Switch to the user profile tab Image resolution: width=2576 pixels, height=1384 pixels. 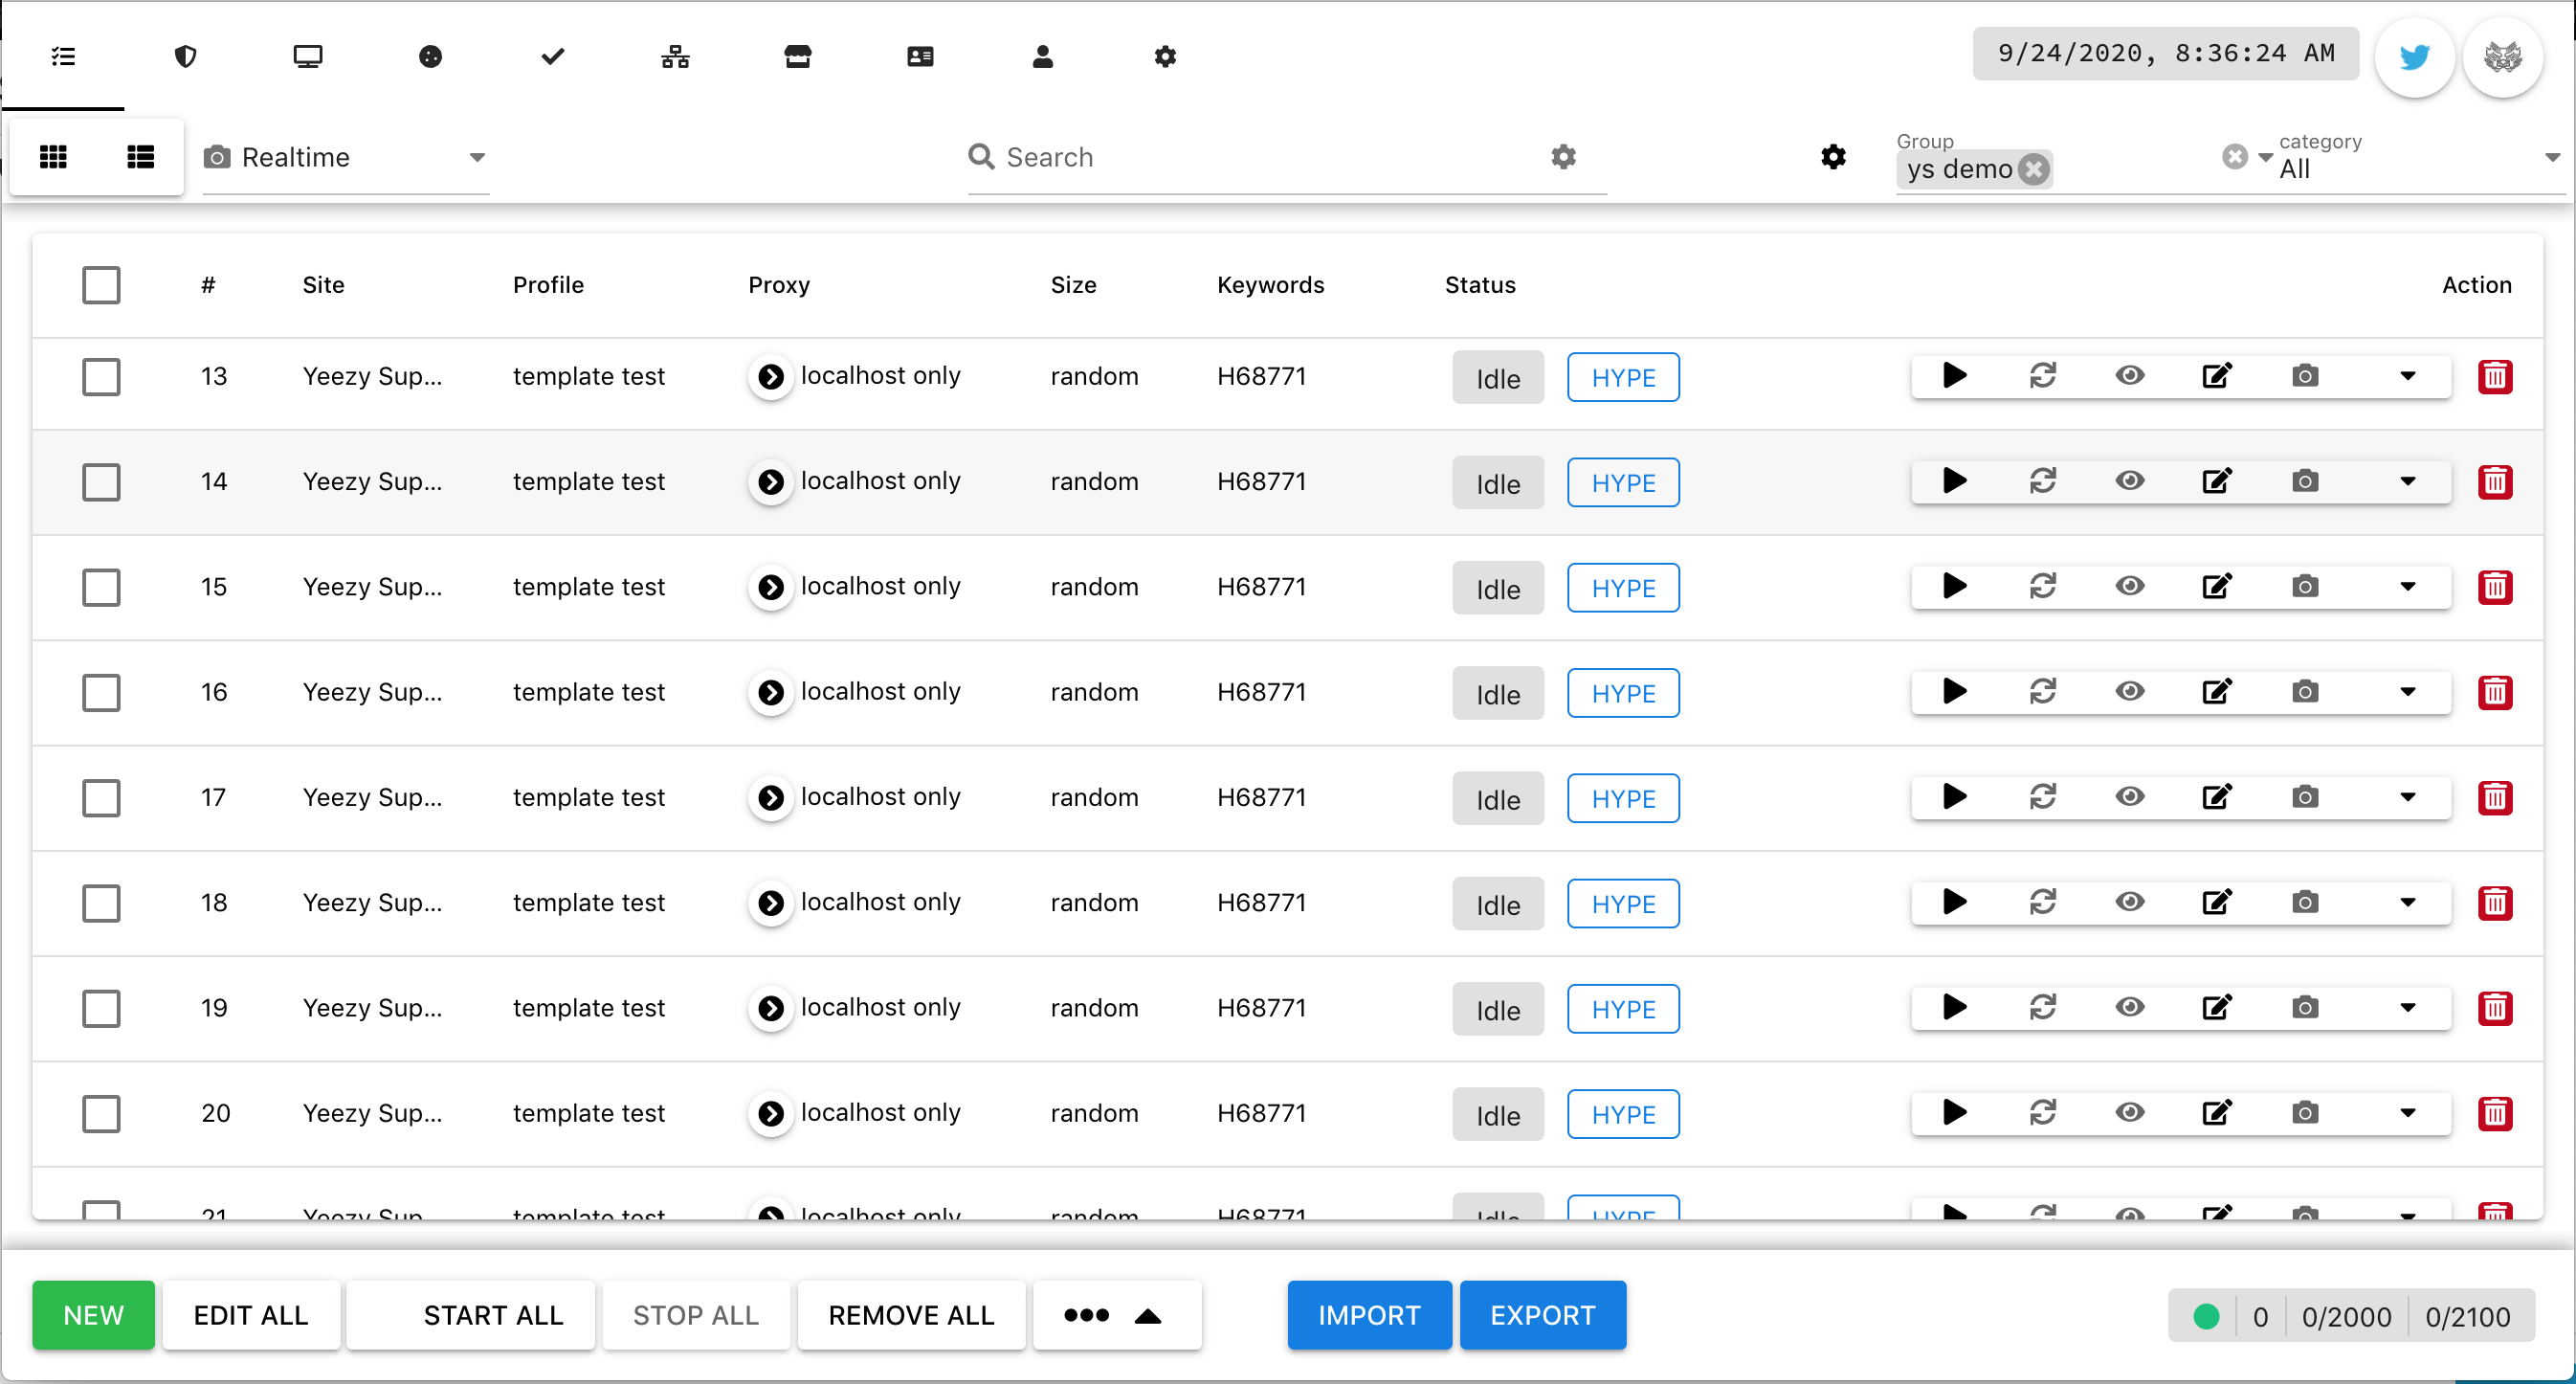click(x=1042, y=57)
